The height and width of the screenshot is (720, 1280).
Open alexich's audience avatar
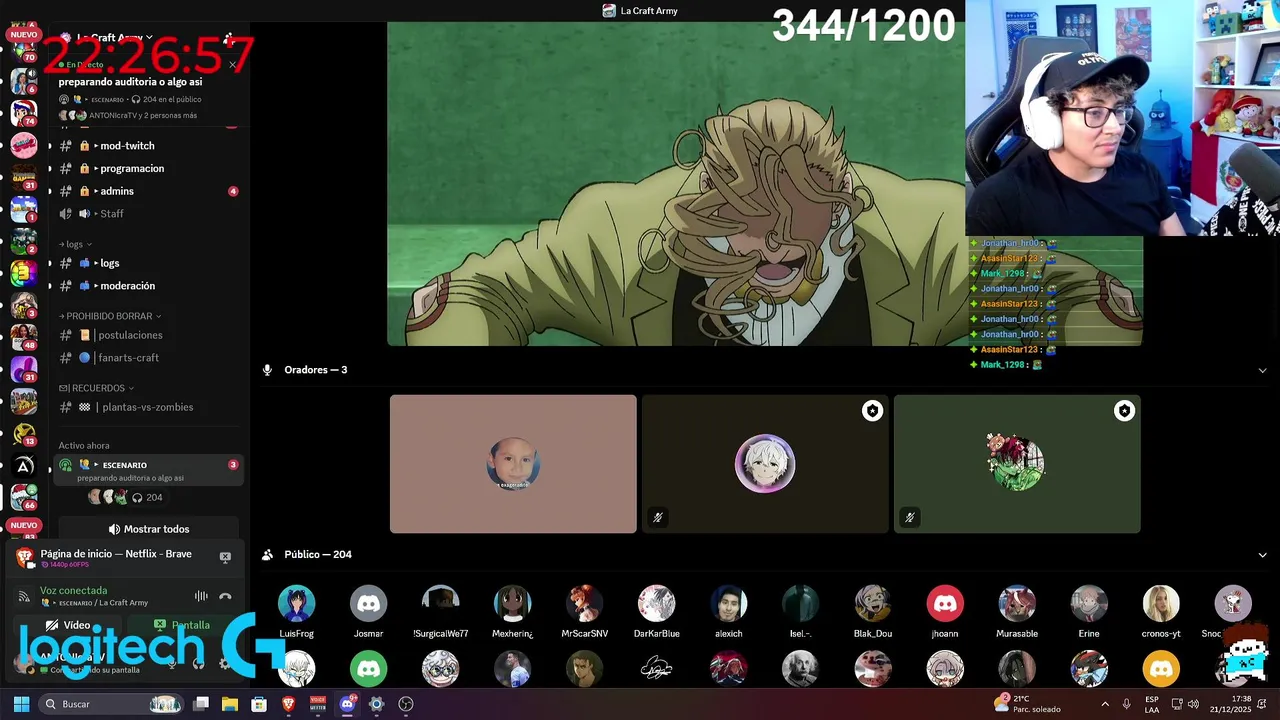coord(728,603)
